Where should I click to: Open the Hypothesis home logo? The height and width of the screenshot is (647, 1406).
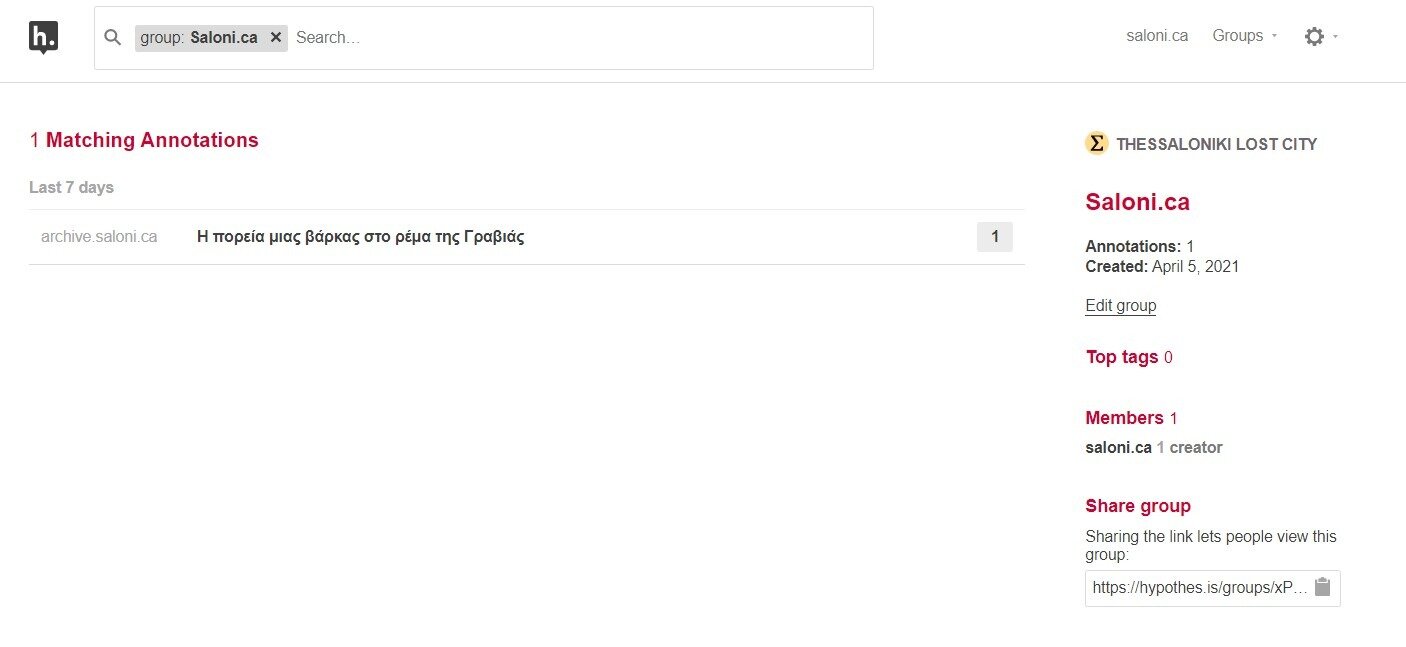44,38
